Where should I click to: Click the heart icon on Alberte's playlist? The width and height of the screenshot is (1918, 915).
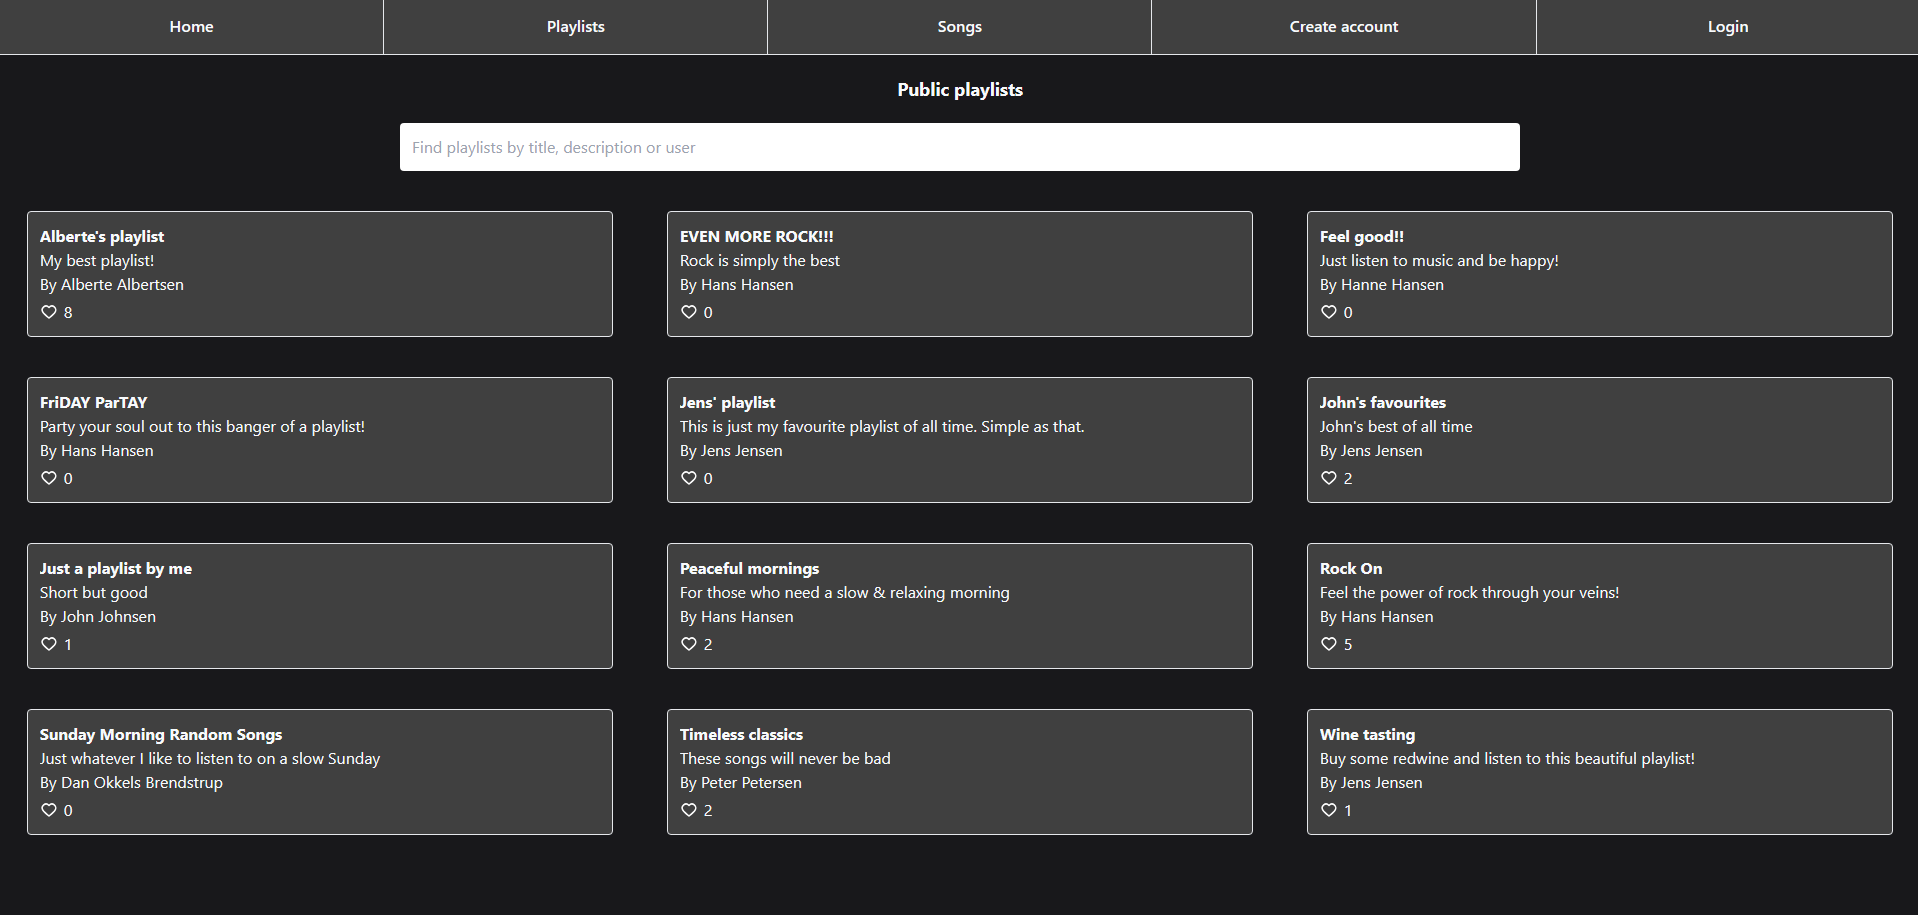(x=48, y=312)
